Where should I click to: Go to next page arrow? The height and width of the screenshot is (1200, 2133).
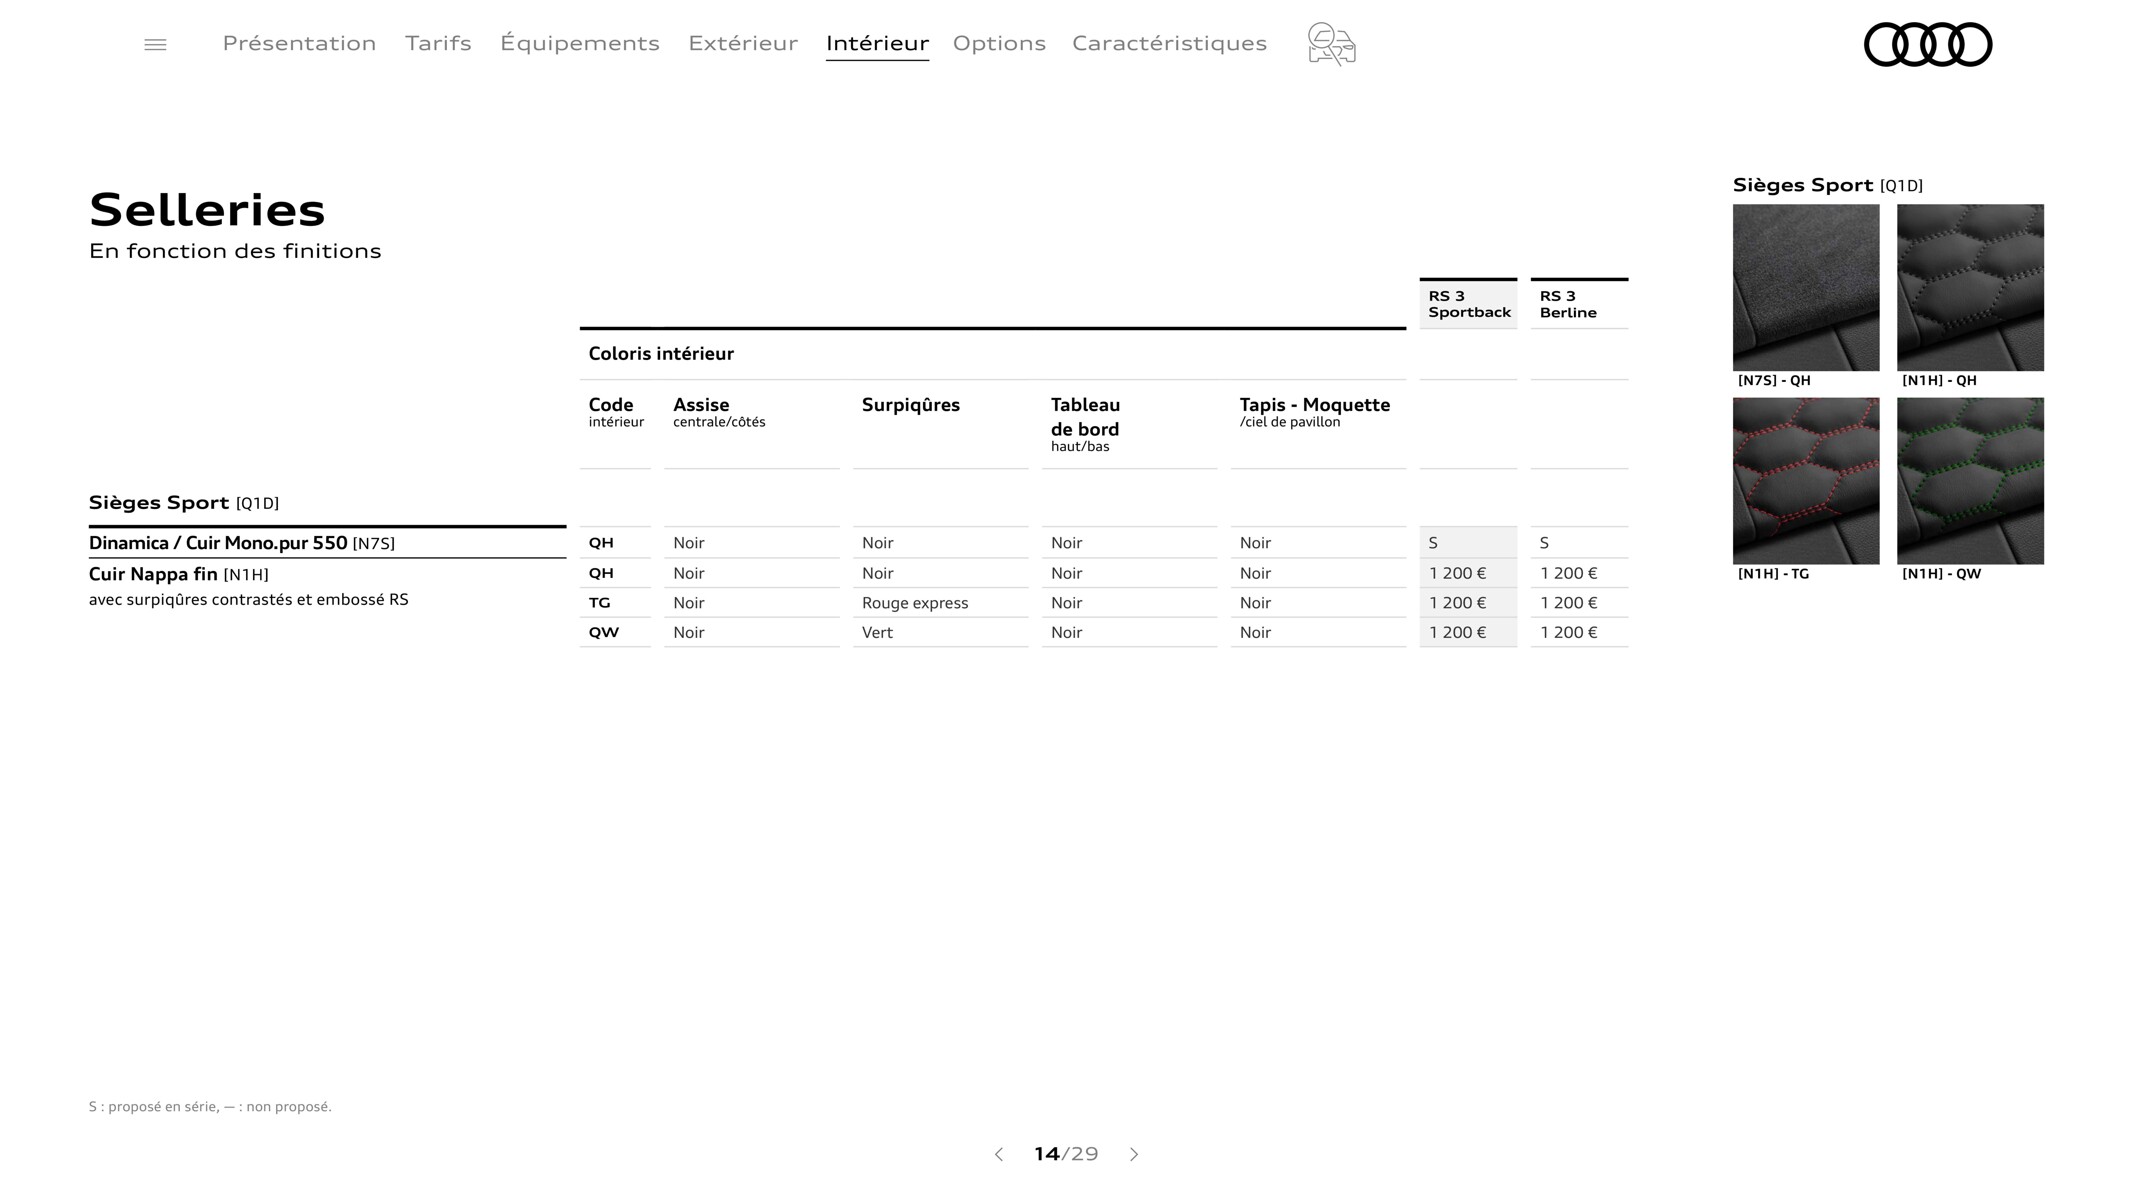pyautogui.click(x=1134, y=1154)
